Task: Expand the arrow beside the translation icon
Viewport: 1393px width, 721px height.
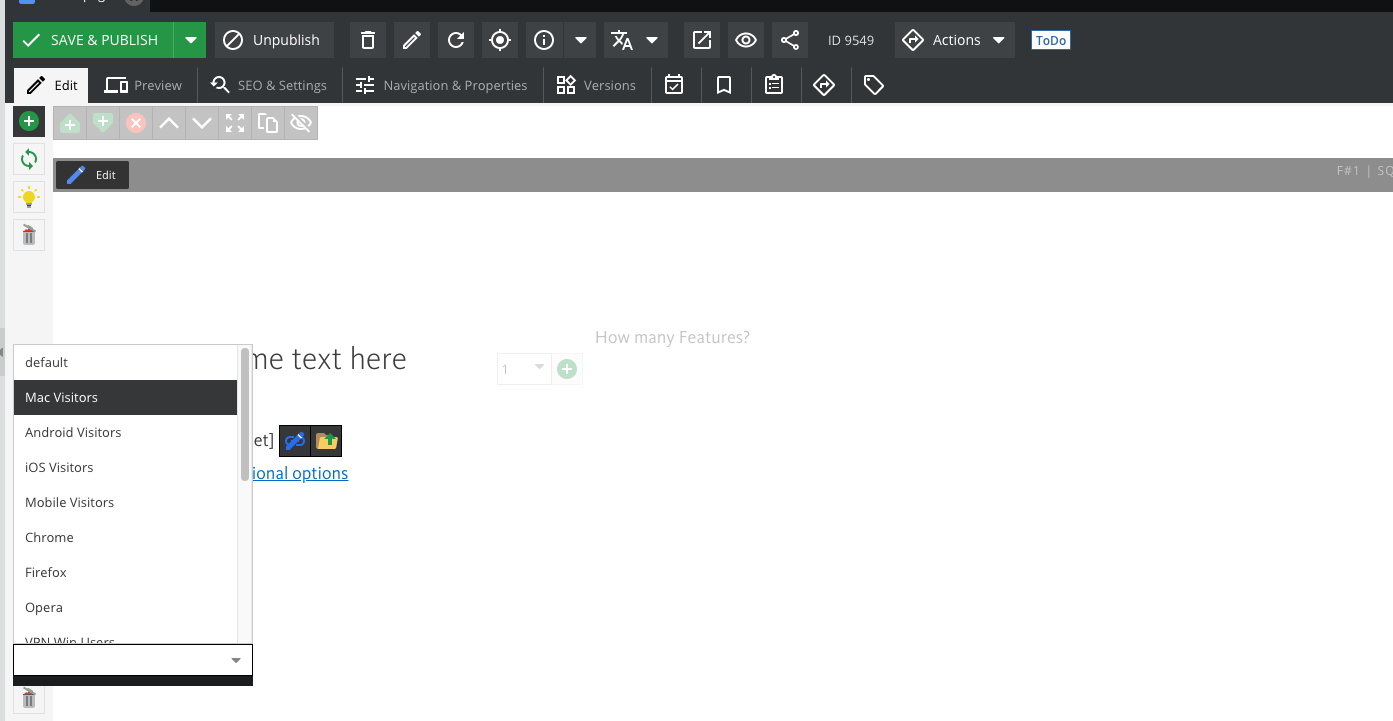Action: (652, 40)
